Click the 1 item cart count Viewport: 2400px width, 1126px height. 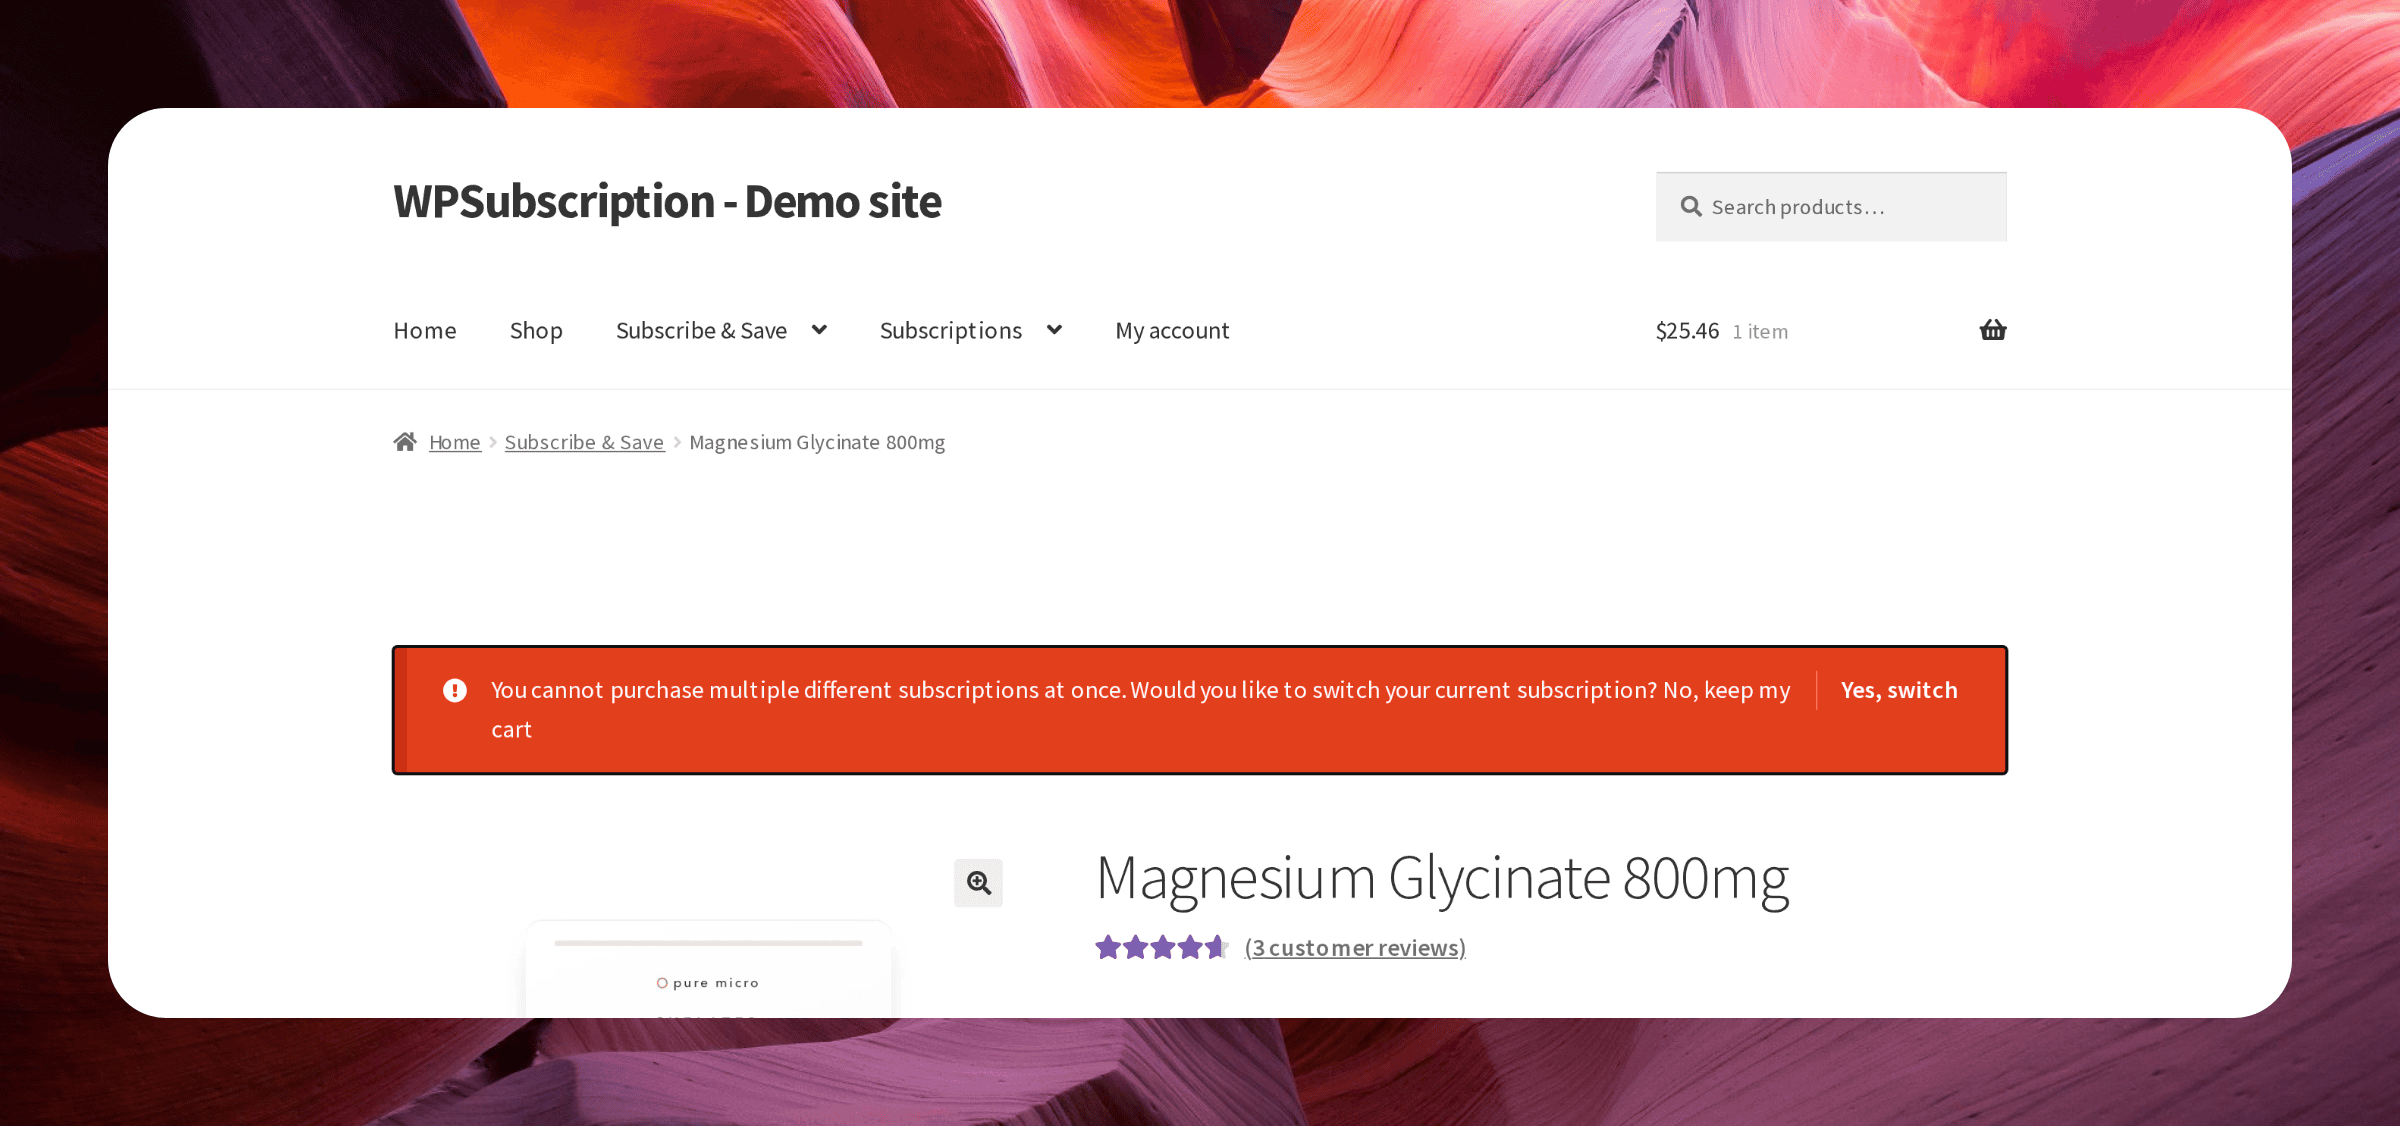pos(1760,332)
